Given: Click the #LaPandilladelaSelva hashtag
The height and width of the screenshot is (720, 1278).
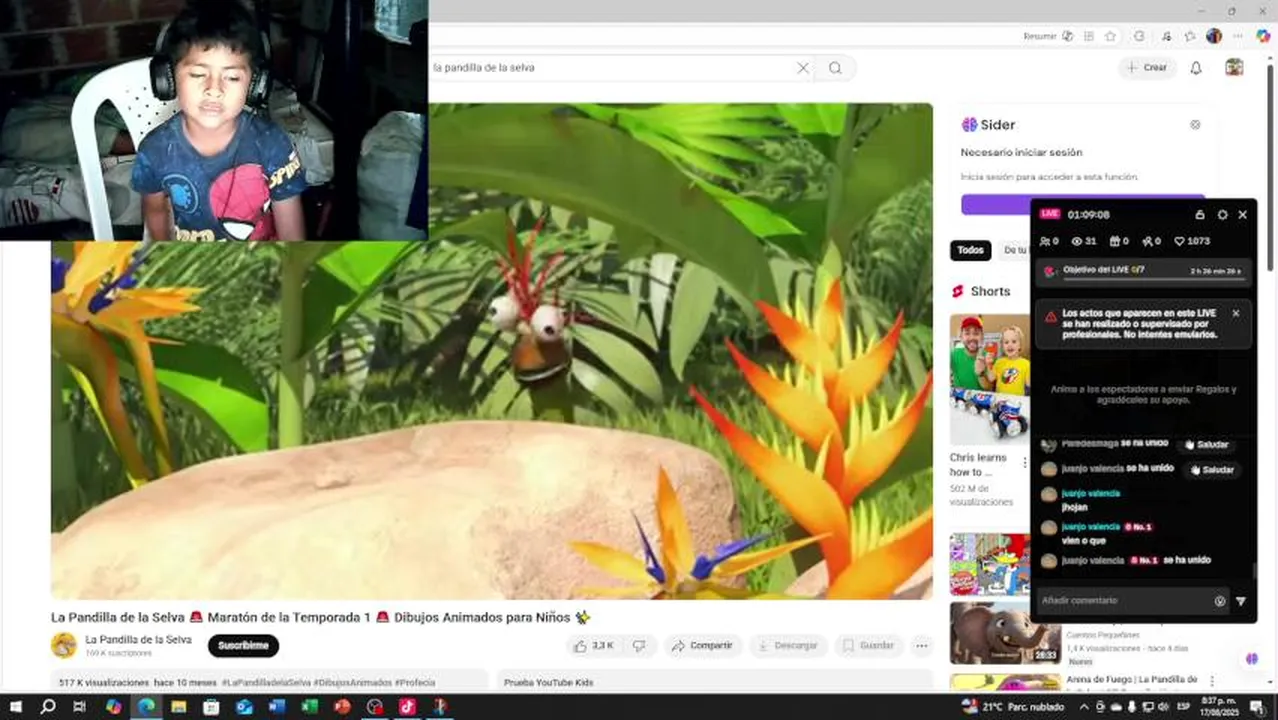Looking at the screenshot, I should click(x=266, y=683).
